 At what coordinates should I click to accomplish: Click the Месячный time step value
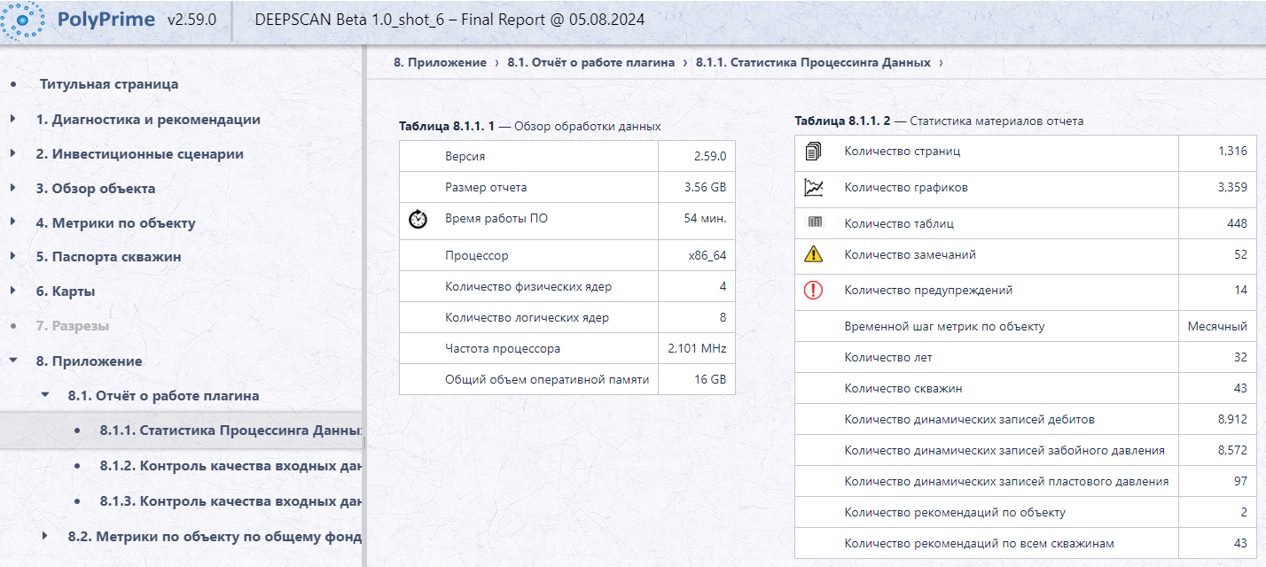point(1217,326)
